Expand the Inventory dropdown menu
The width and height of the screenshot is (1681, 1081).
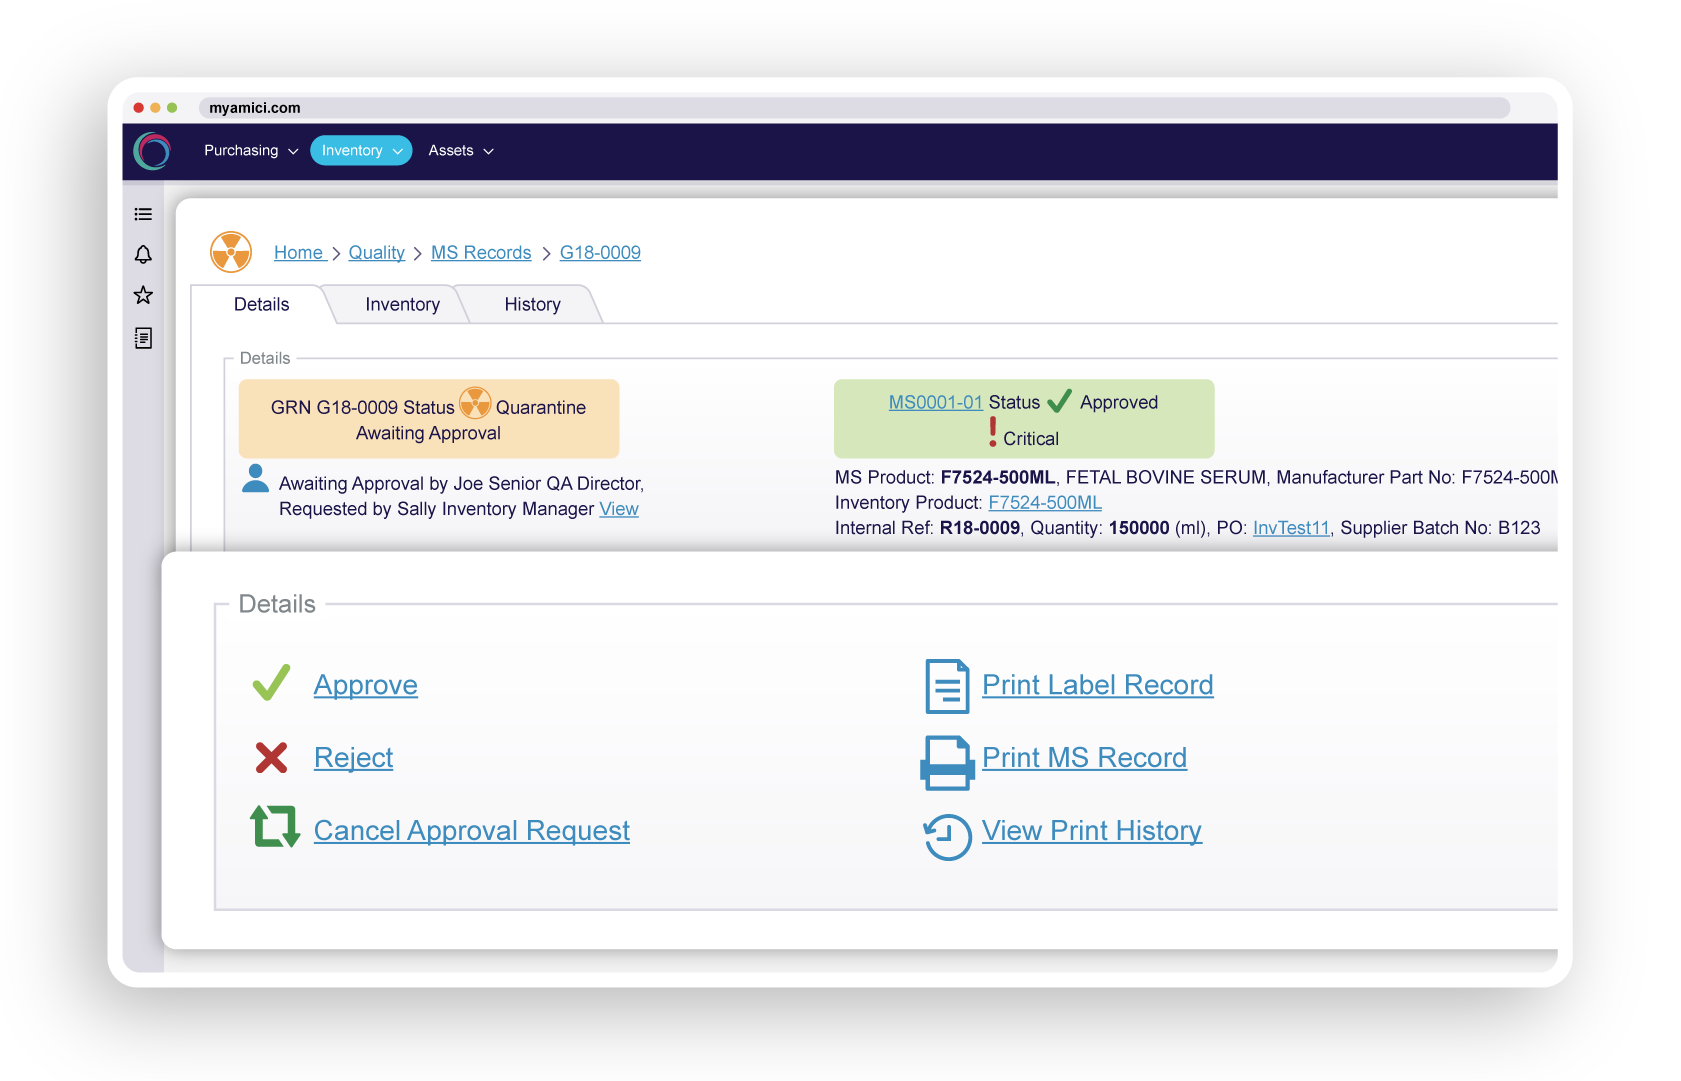click(x=361, y=151)
